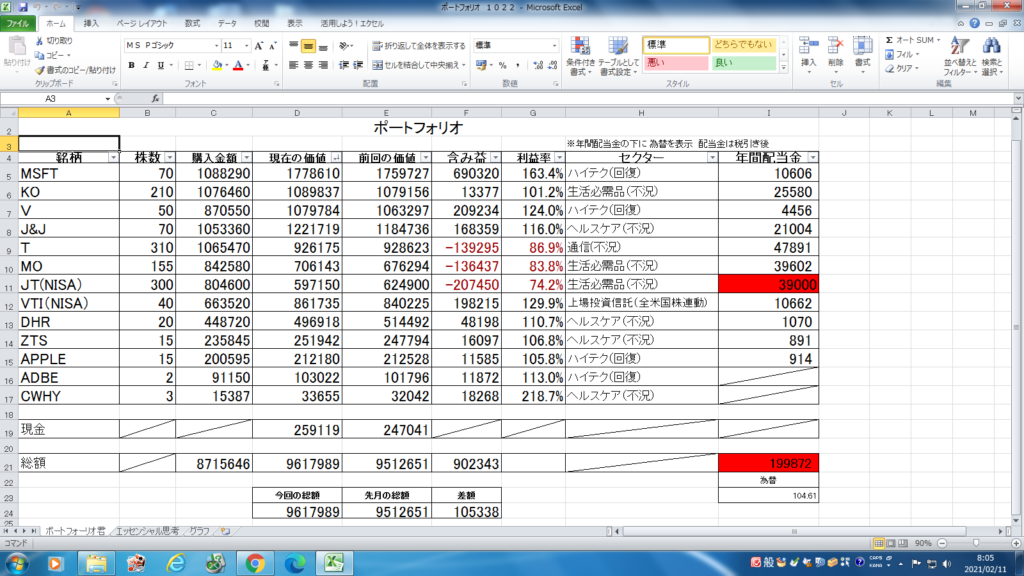Switch to the エッセンシャル思考 sheet tab
Screen dimensions: 1024x576
(x=147, y=532)
